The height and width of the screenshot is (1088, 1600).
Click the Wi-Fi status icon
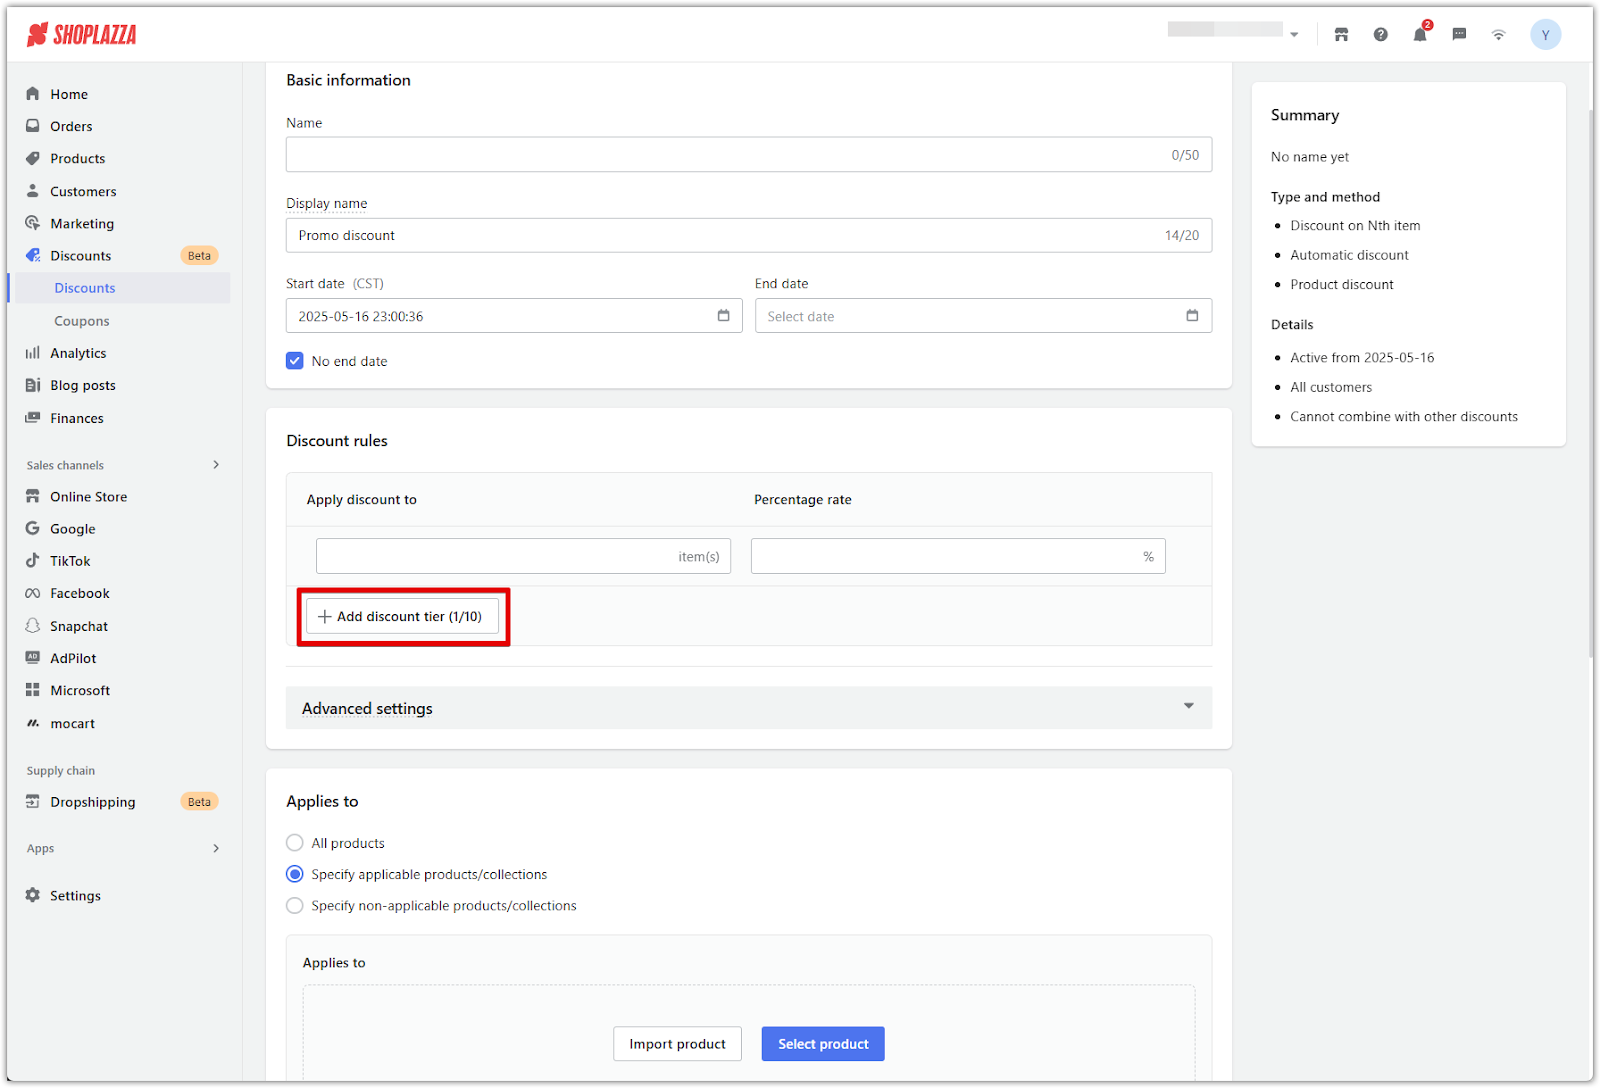tap(1498, 35)
